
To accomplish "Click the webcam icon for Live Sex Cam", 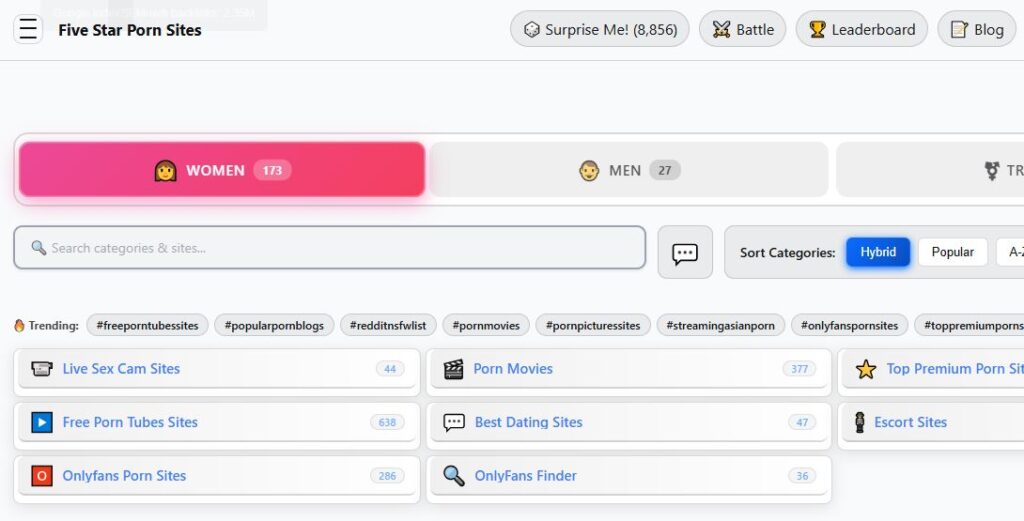I will 42,369.
